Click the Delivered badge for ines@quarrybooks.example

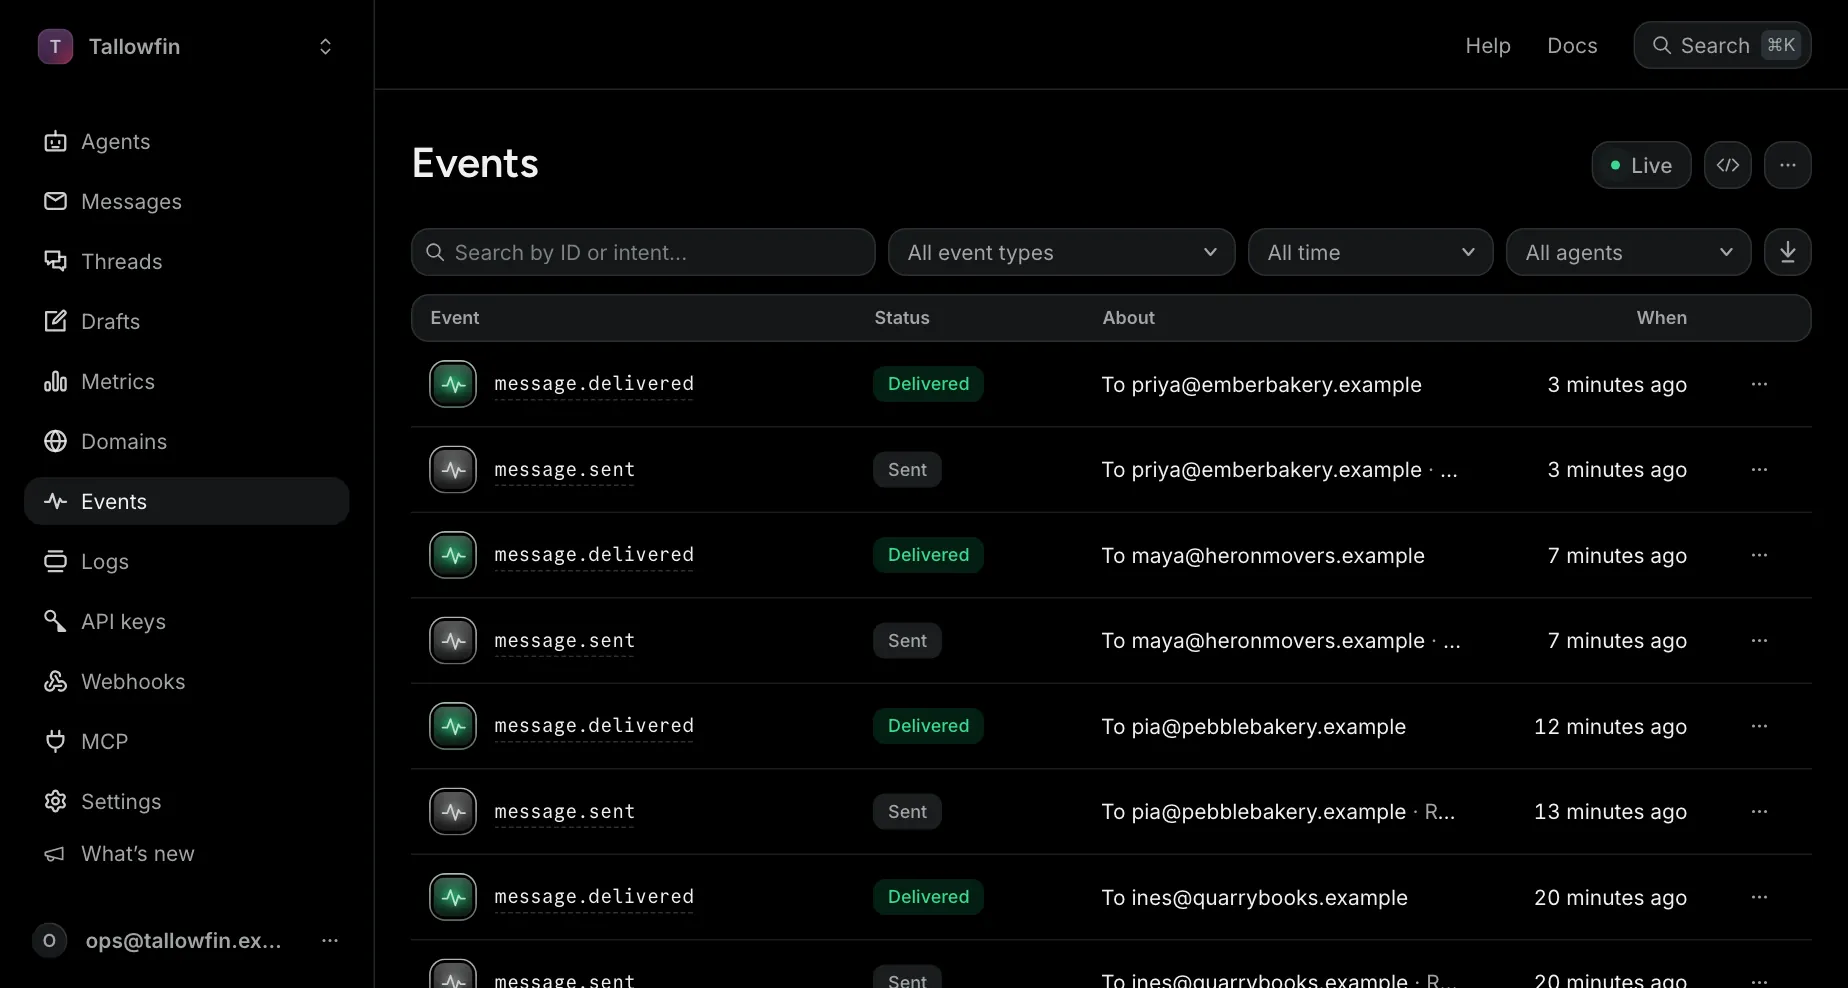pos(928,897)
